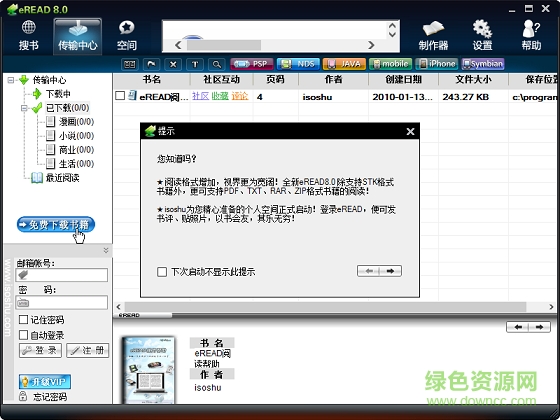Open the 搜书 book search section
Viewport: 560px width, 420px height.
(29, 36)
